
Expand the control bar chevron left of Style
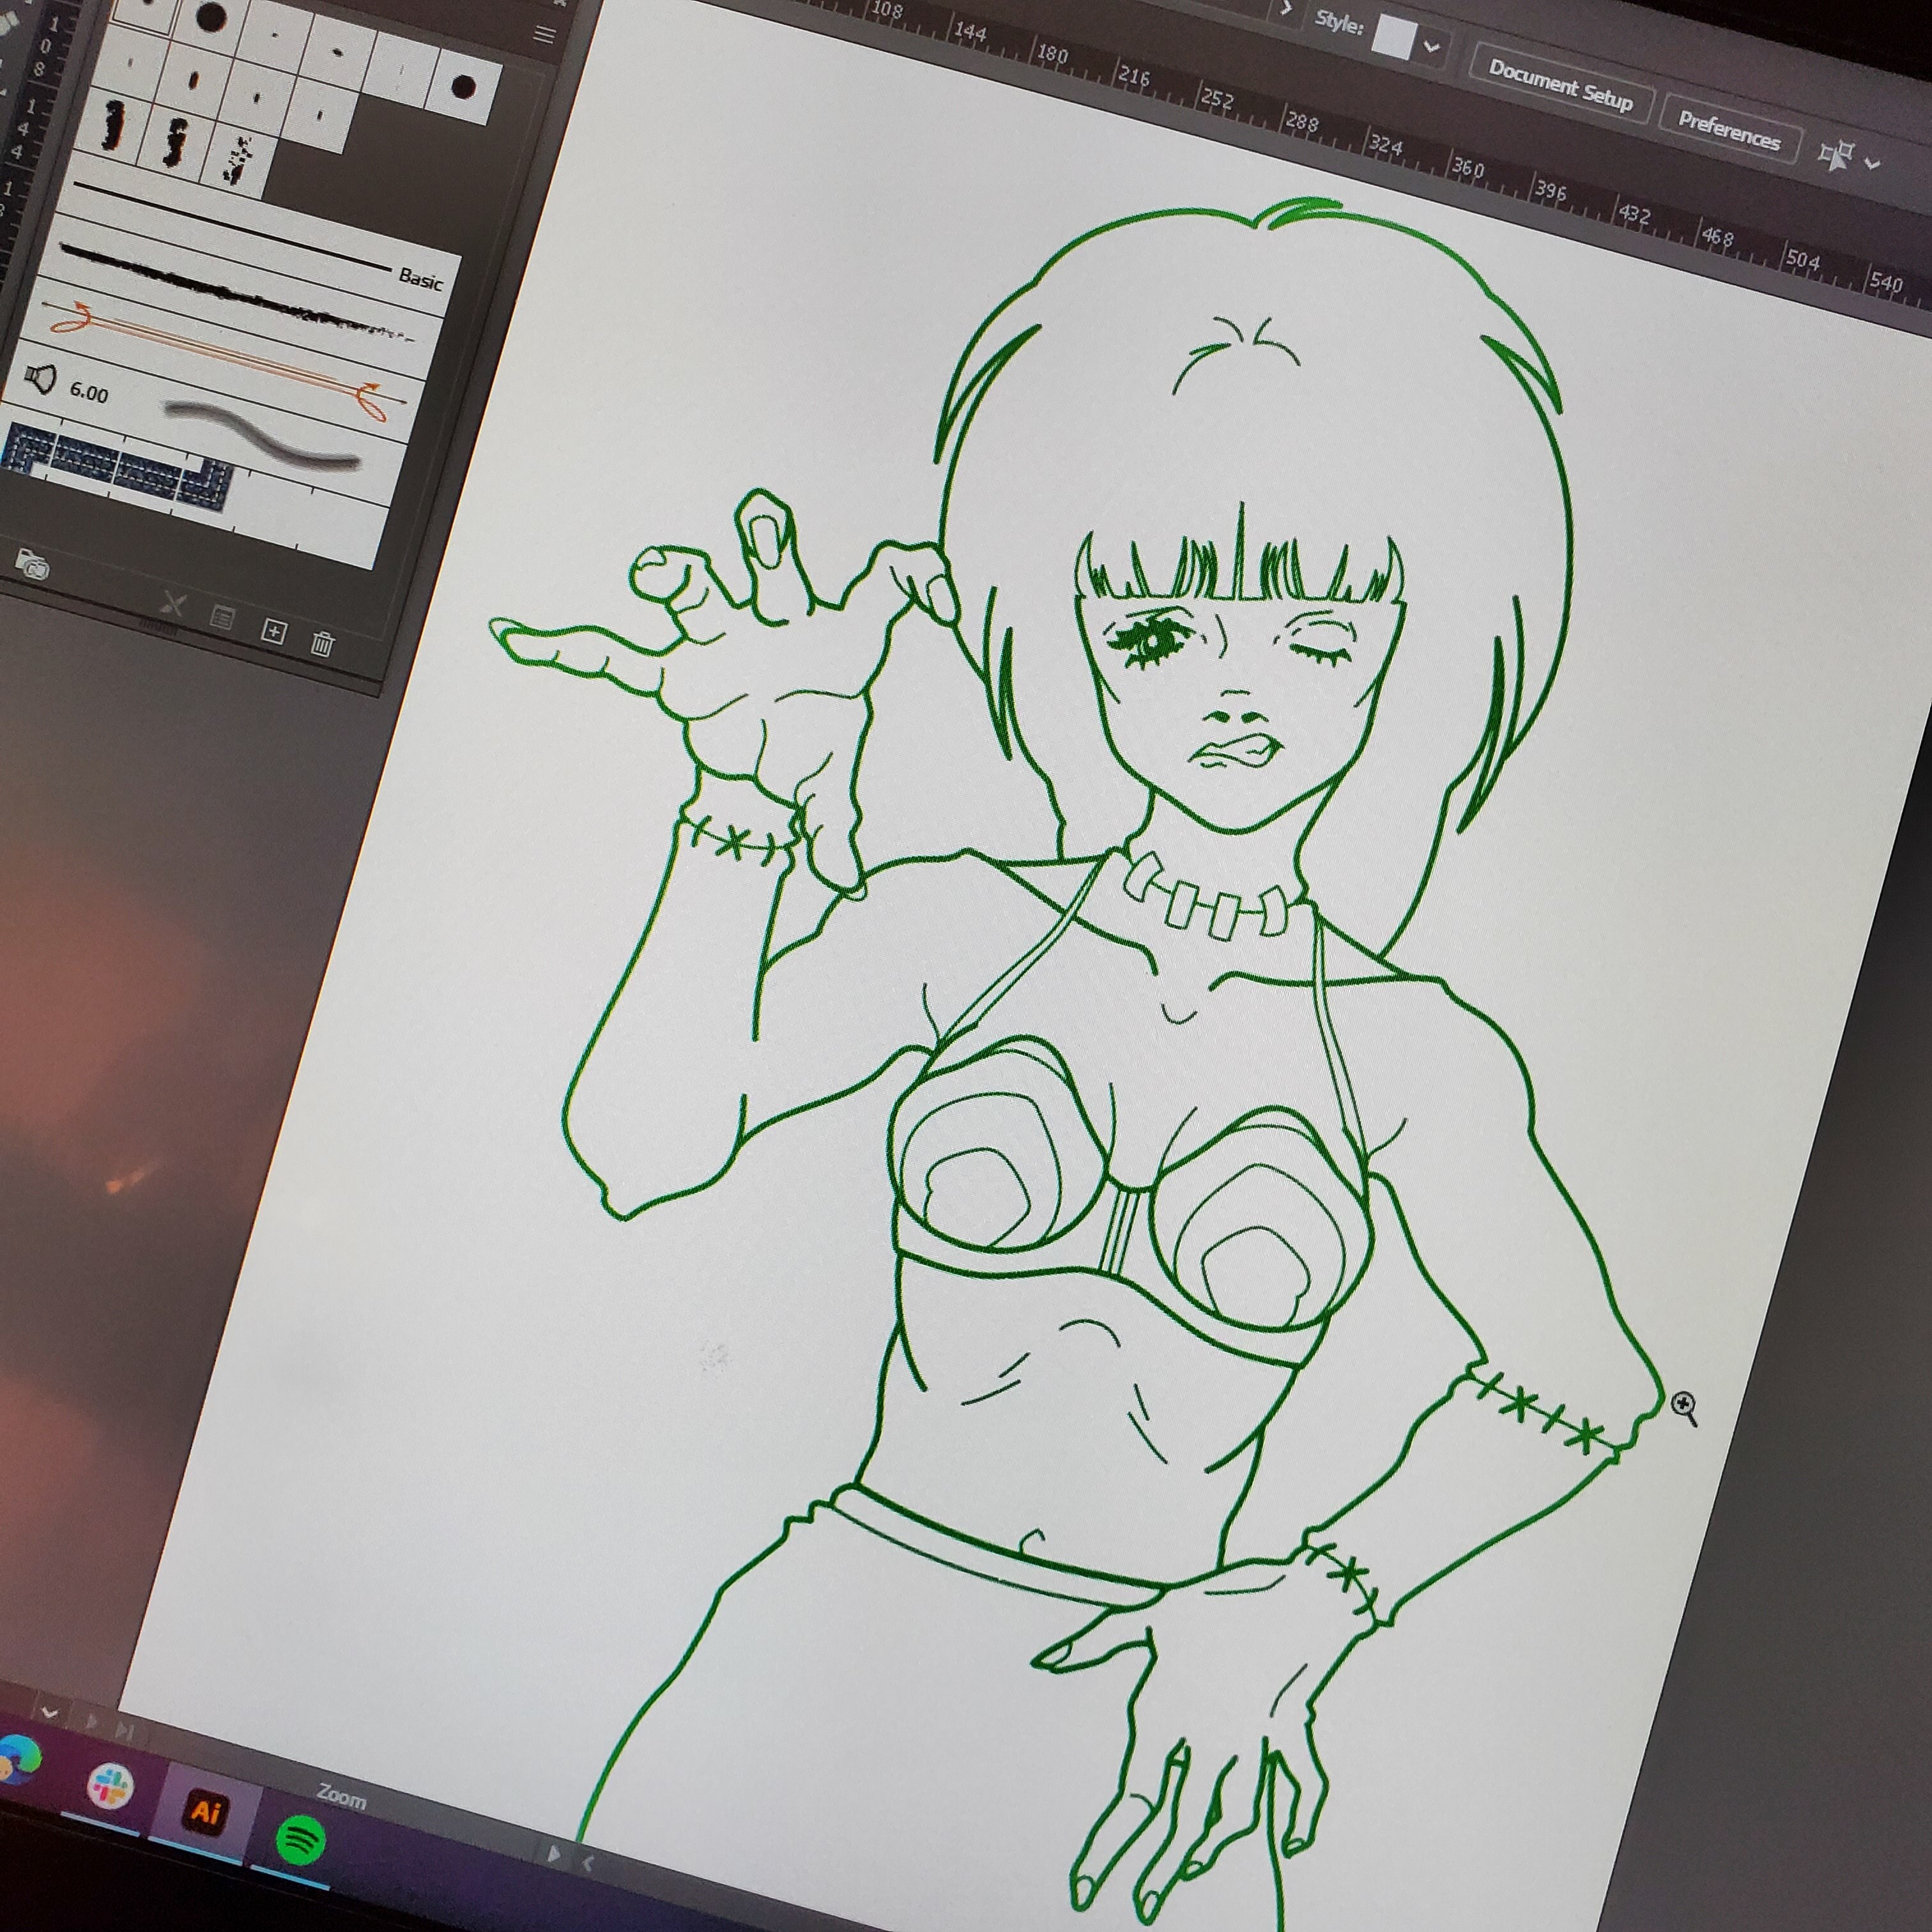(1287, 8)
